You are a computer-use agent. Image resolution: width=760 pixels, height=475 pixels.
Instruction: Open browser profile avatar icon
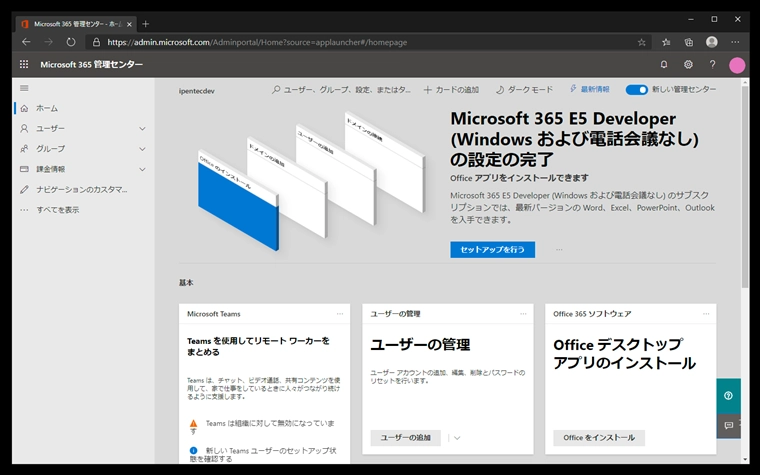pyautogui.click(x=712, y=42)
